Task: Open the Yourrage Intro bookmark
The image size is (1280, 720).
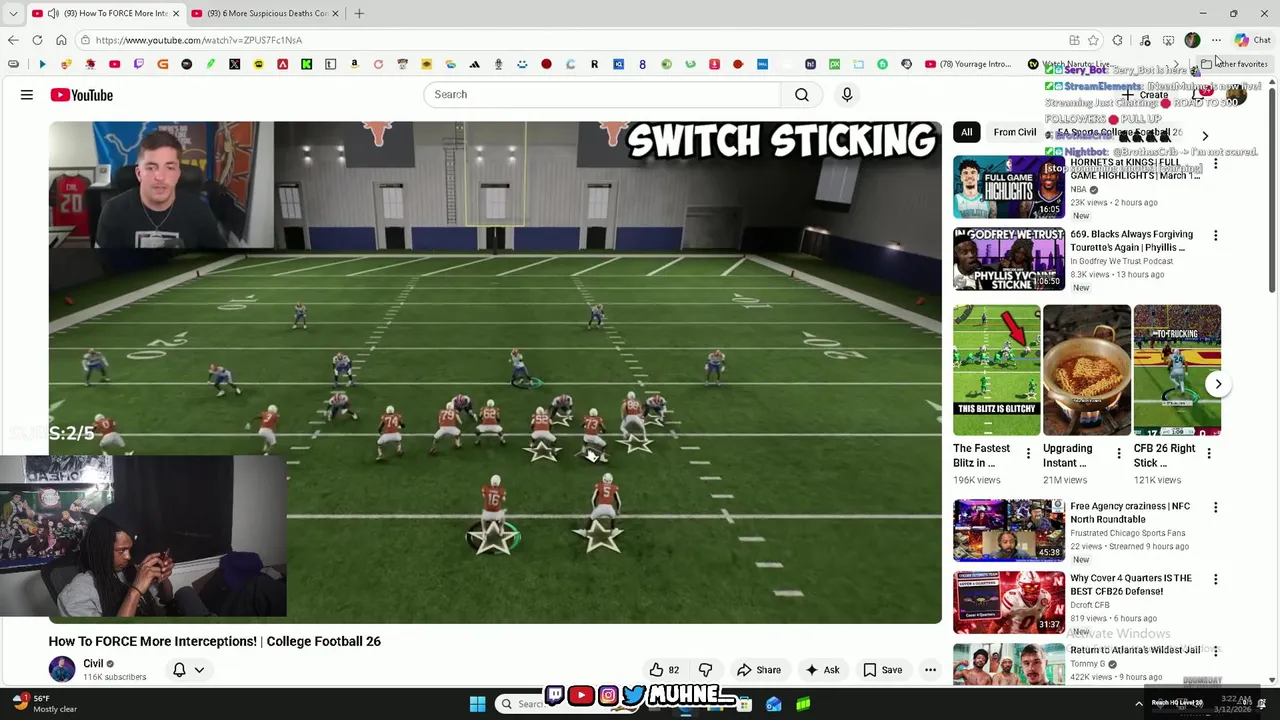Action: (968, 64)
